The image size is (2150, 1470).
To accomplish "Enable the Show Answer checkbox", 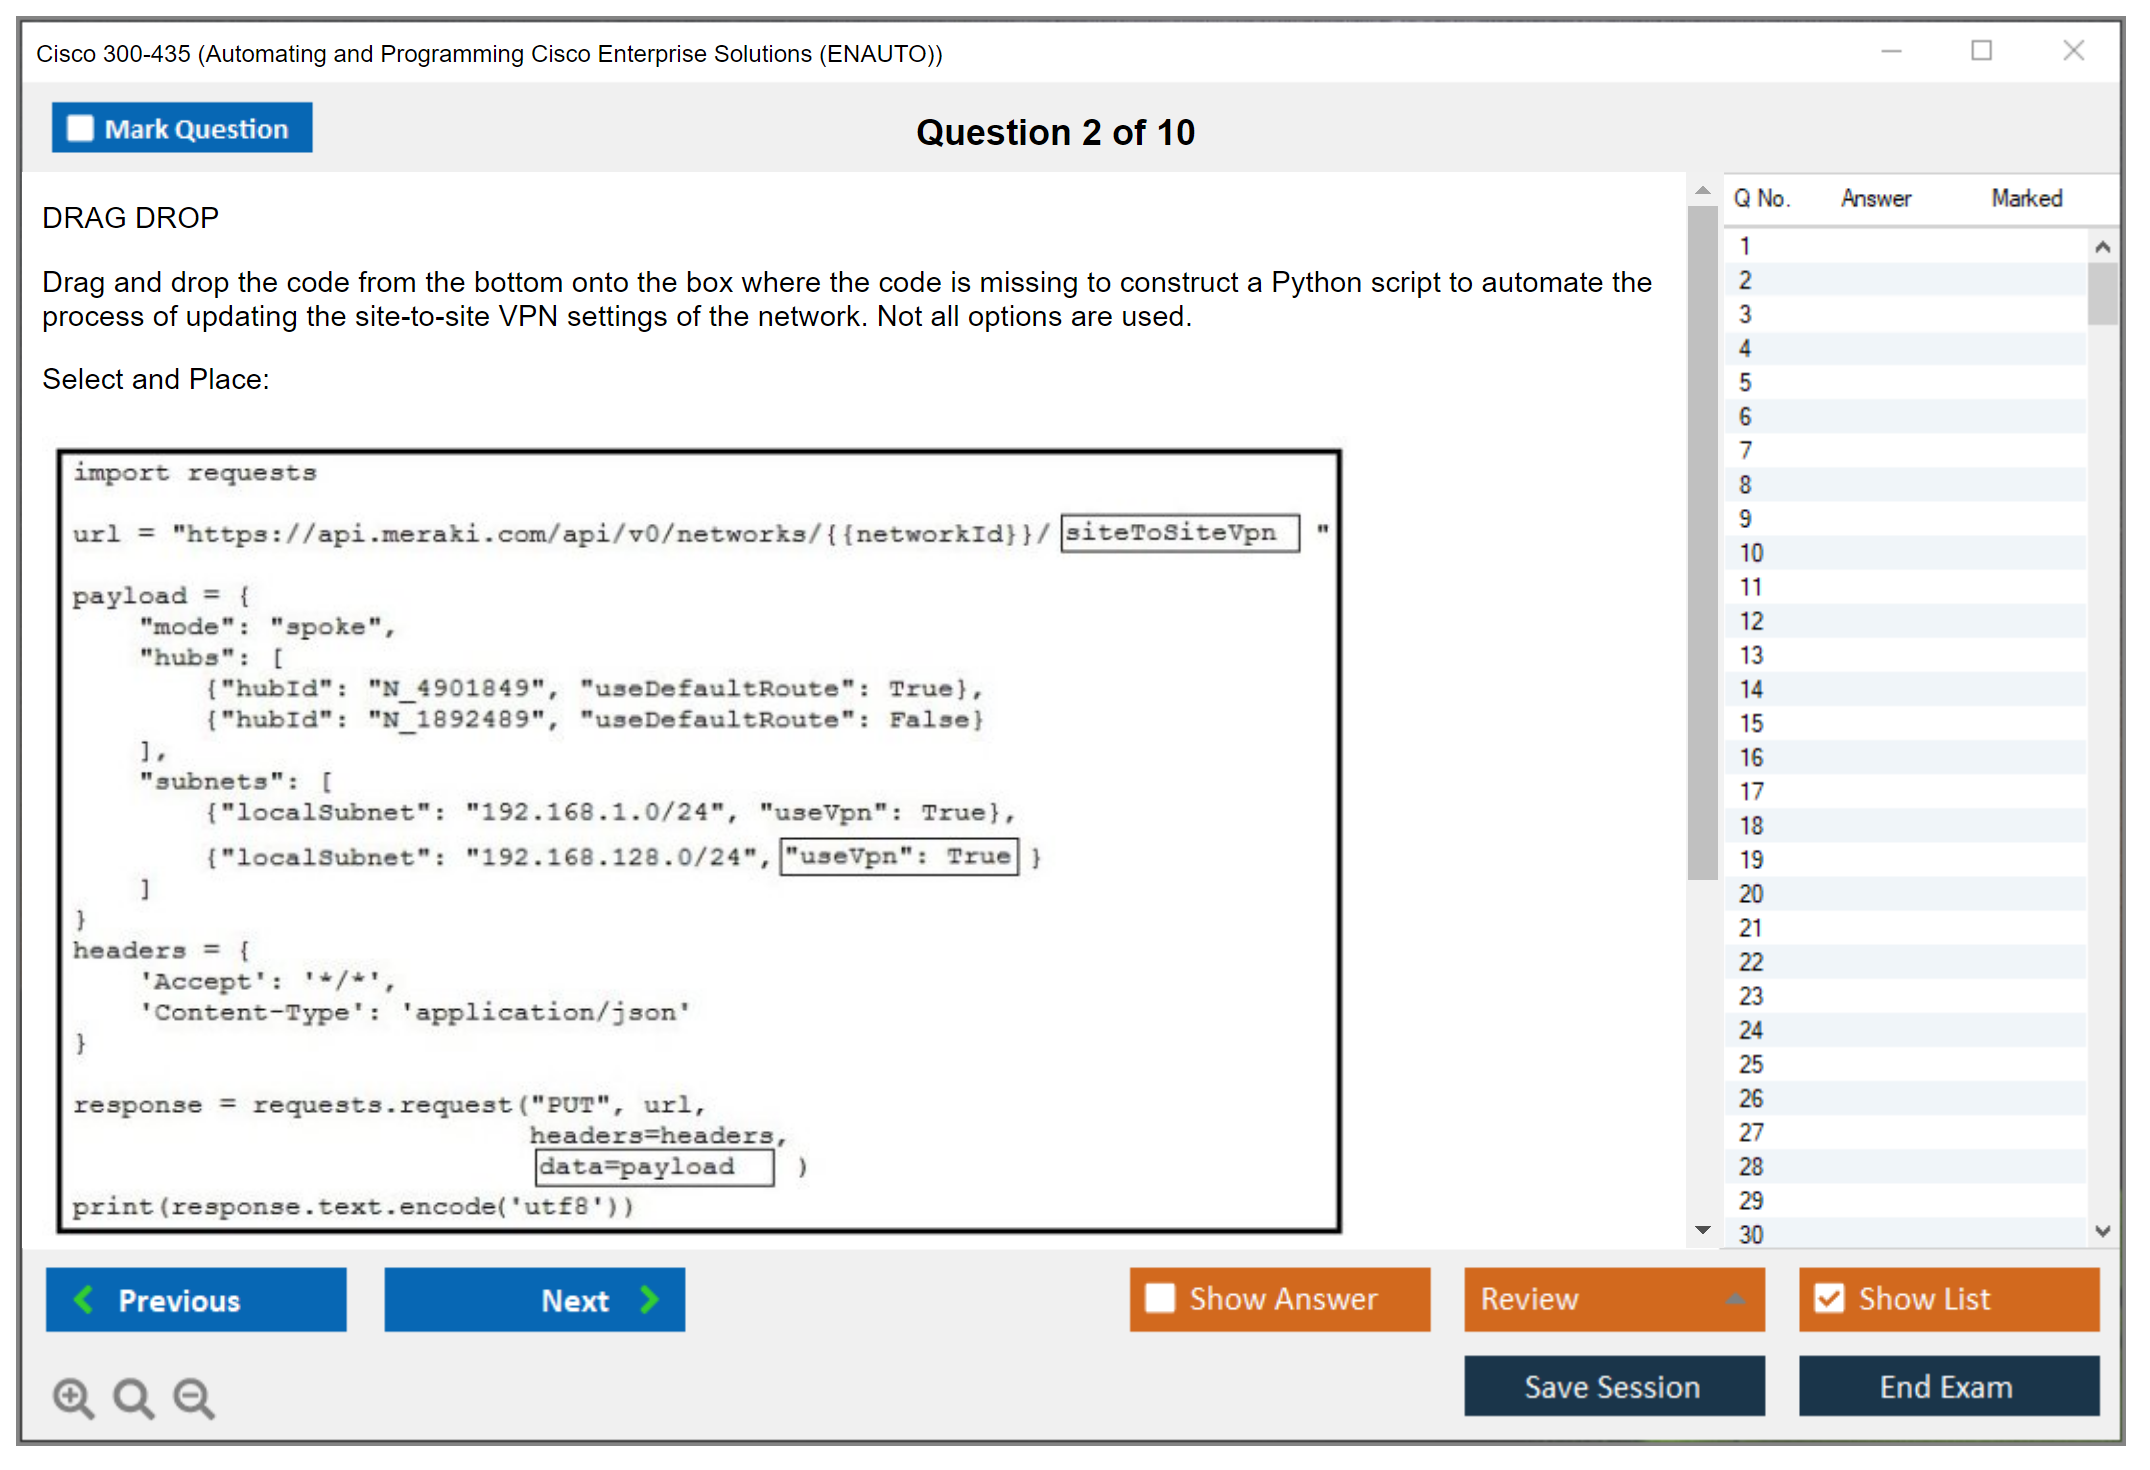I will [x=1160, y=1298].
